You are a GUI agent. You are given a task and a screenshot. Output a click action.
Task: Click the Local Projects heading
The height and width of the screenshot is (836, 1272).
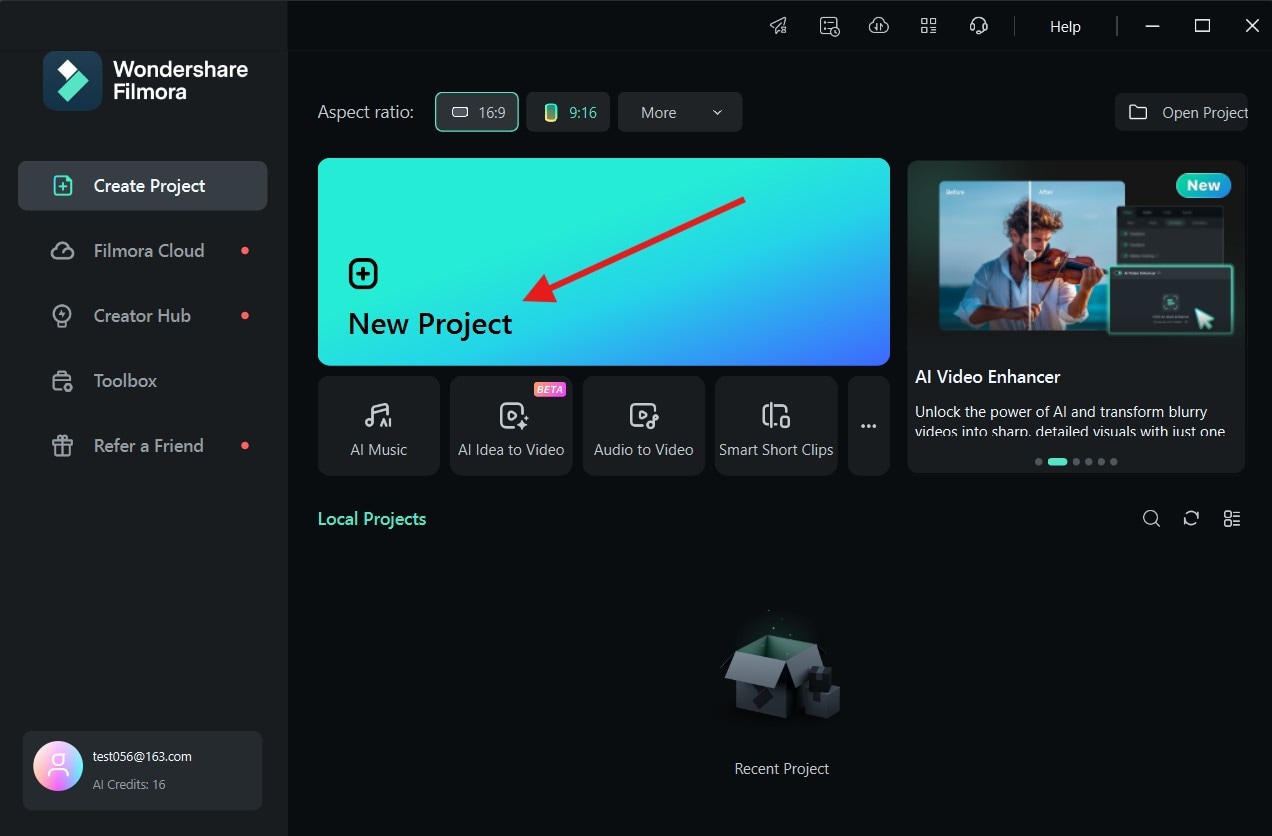[372, 519]
